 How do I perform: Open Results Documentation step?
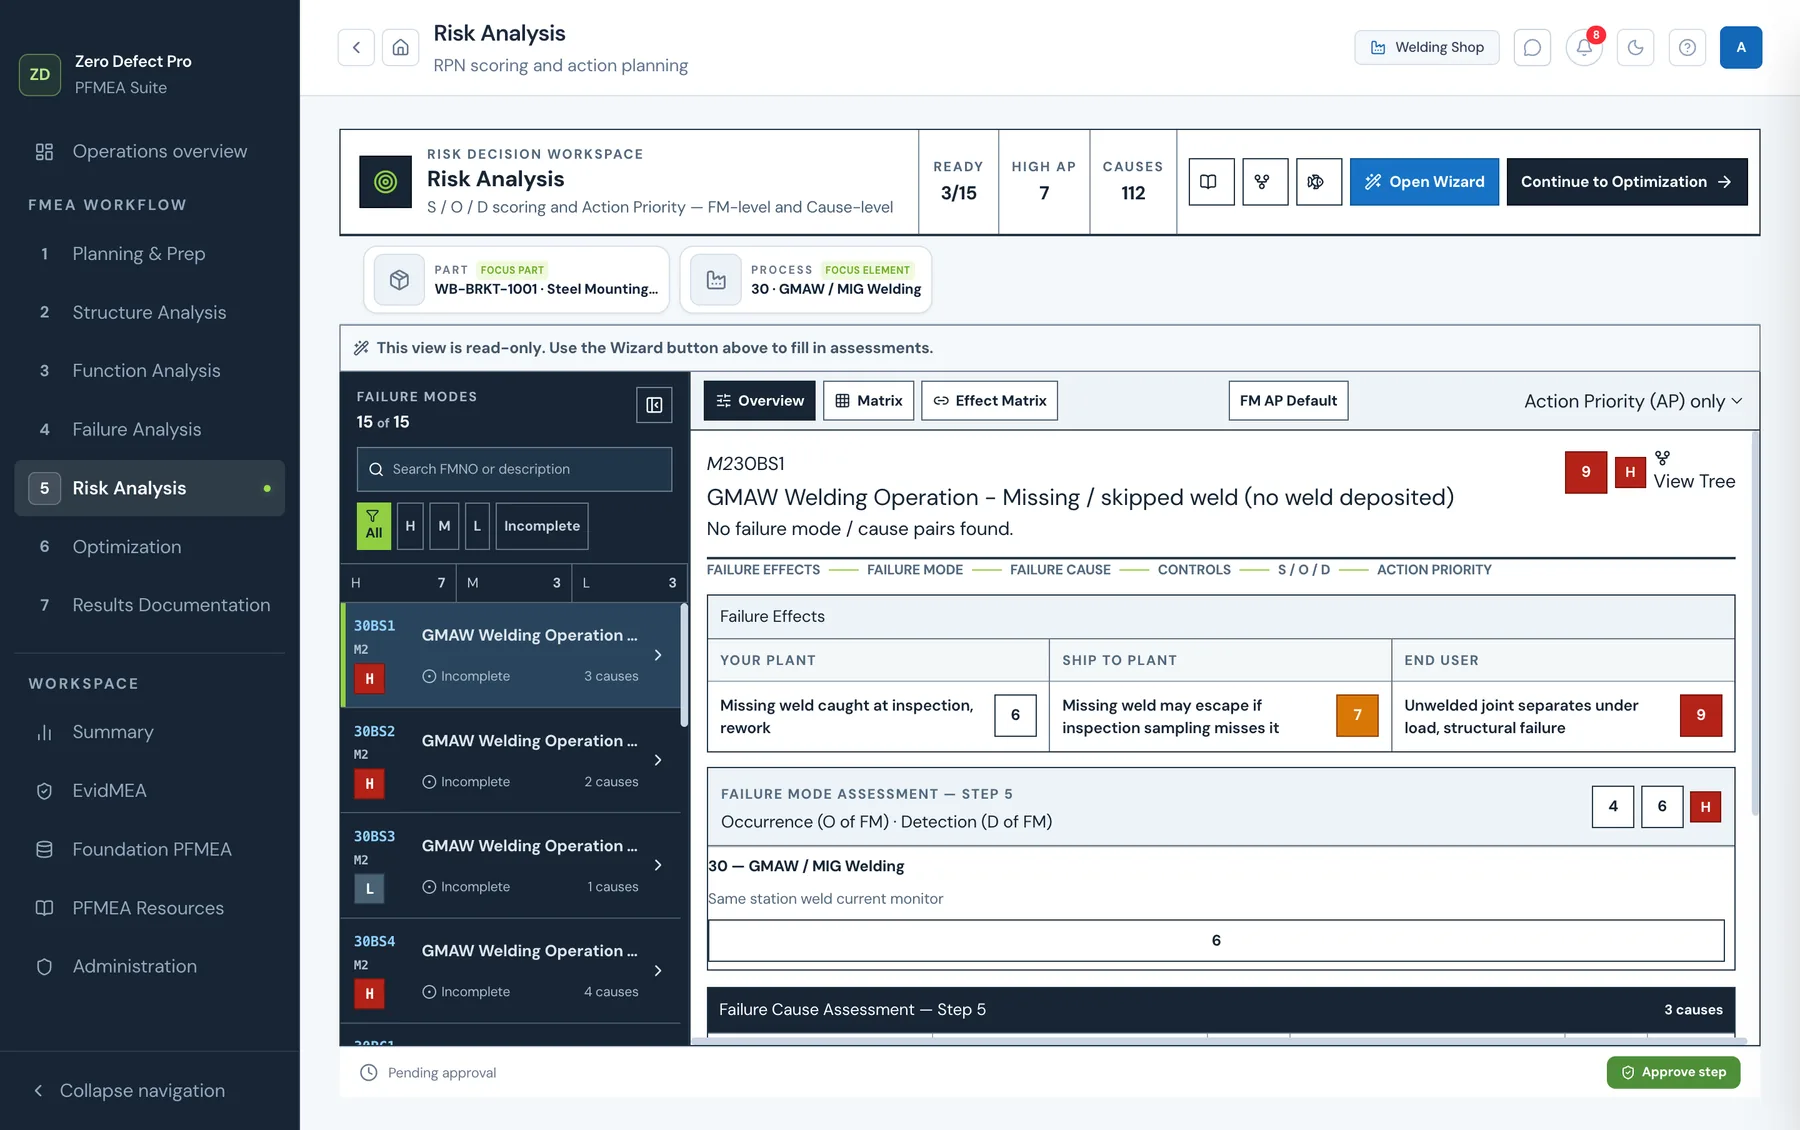pos(150,605)
